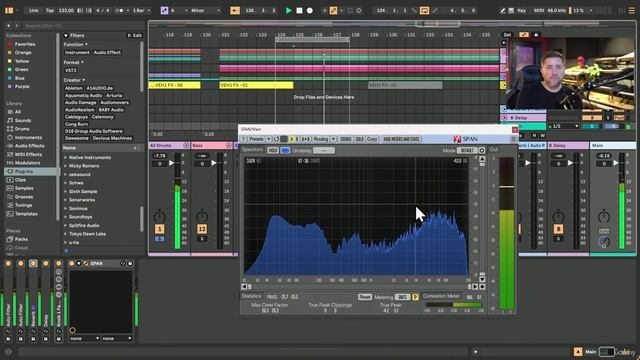Click the SPAN statistics Reset button
Viewport: 640px width, 360px height.
pyautogui.click(x=365, y=297)
